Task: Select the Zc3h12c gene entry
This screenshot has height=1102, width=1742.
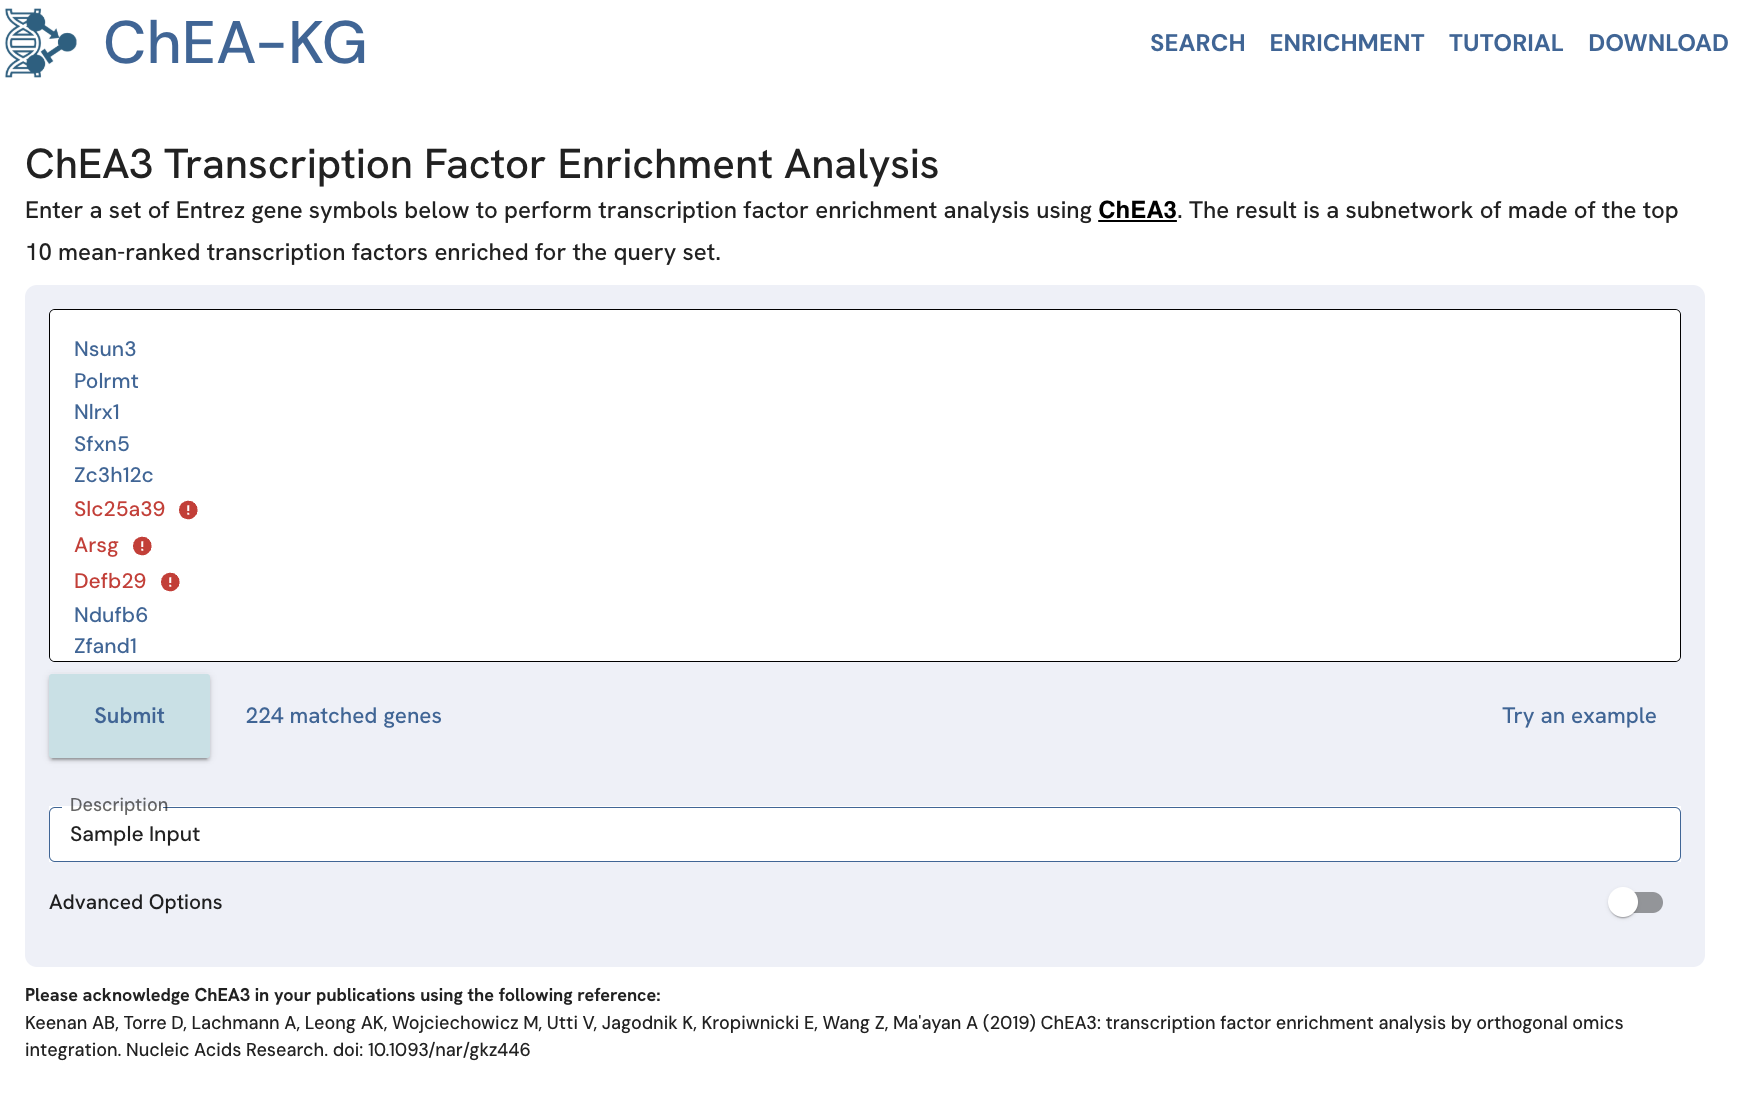Action: click(114, 475)
